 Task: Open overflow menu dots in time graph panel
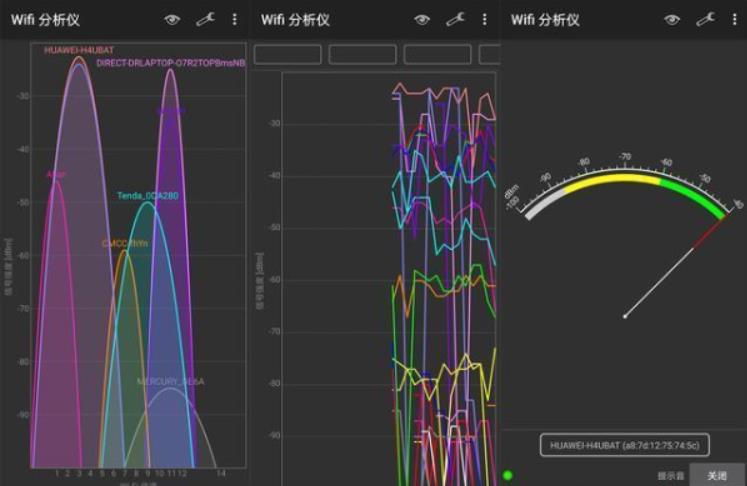click(485, 20)
